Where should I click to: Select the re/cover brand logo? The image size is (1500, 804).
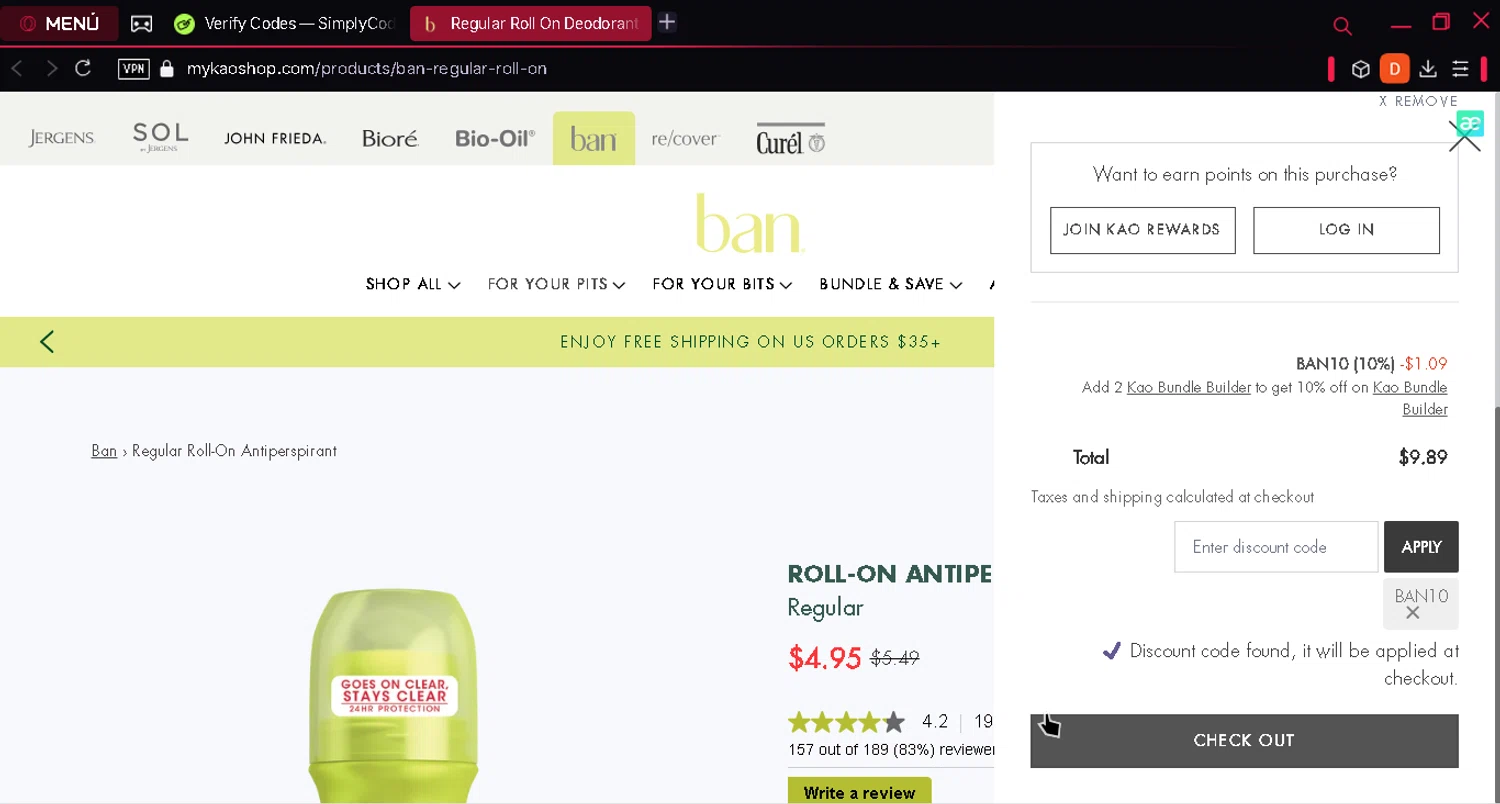(x=685, y=138)
